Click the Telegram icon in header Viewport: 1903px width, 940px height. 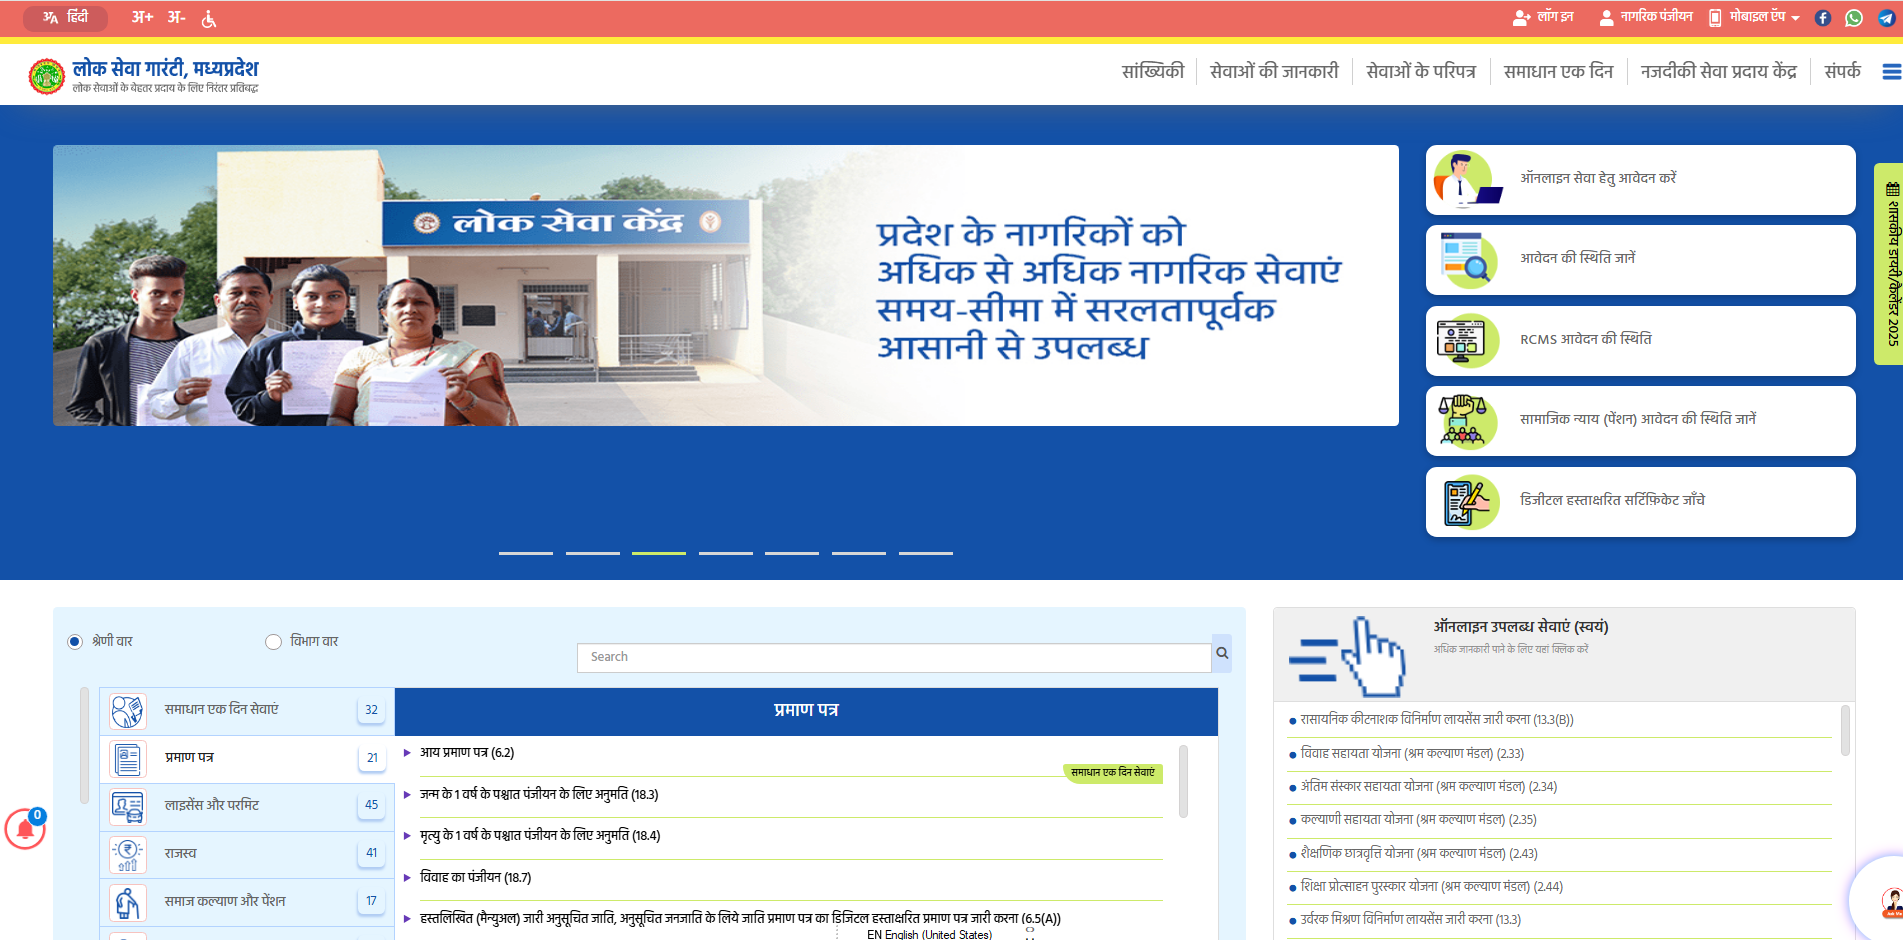pos(1886,18)
